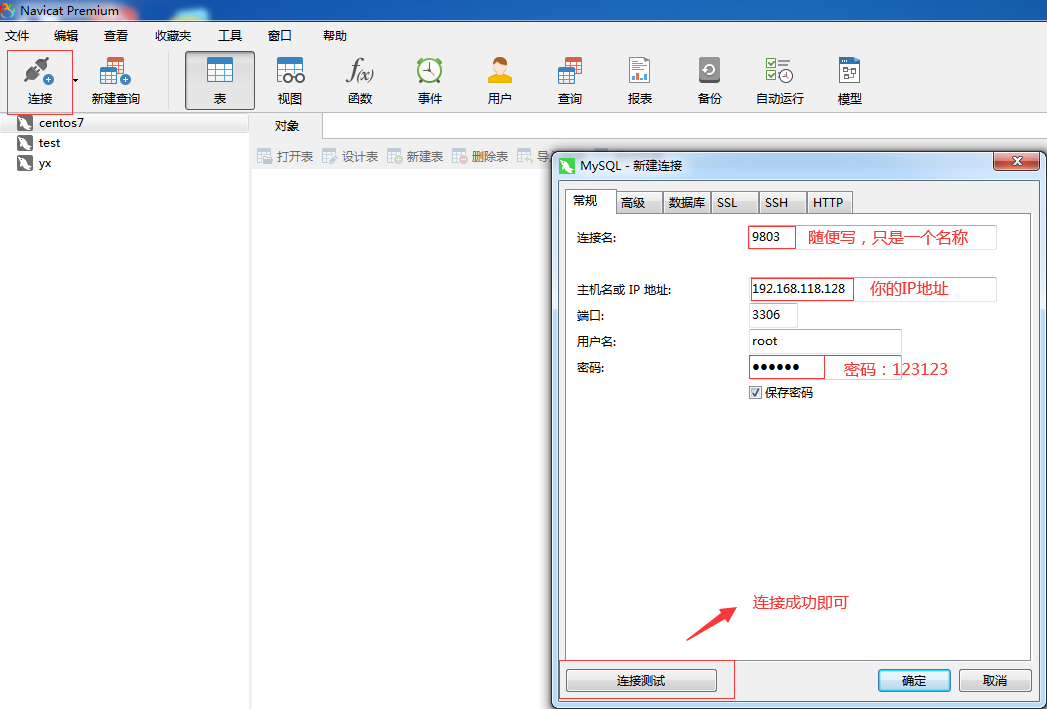Click the Connection (连接) plug icon
The height and width of the screenshot is (709, 1047).
tap(39, 71)
